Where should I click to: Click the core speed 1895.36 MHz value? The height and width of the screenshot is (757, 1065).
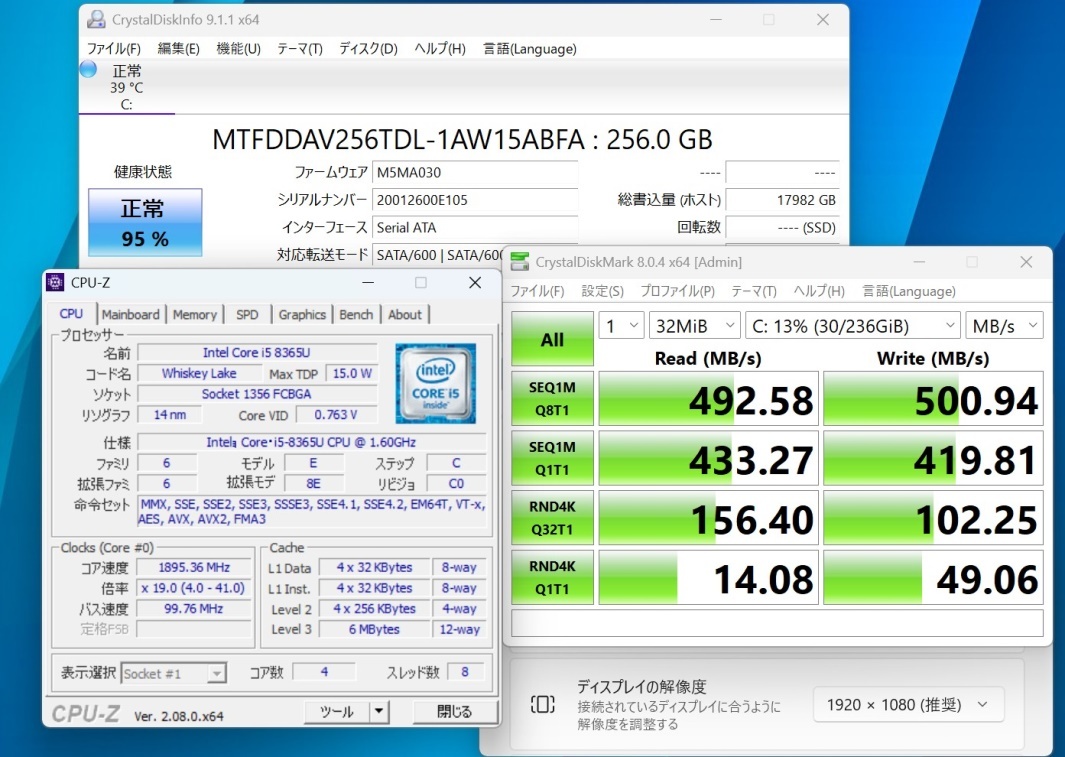click(194, 567)
